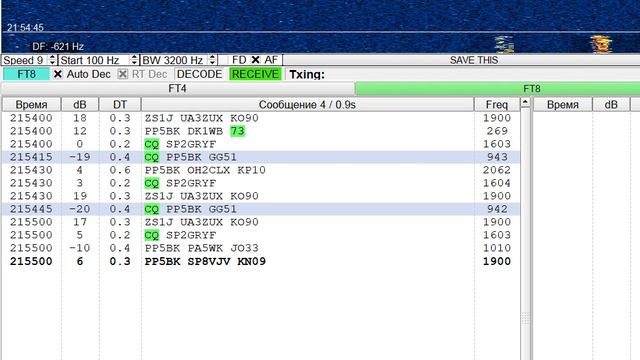Toggle the AF checkbox
This screenshot has height=360, width=640.
coord(256,60)
